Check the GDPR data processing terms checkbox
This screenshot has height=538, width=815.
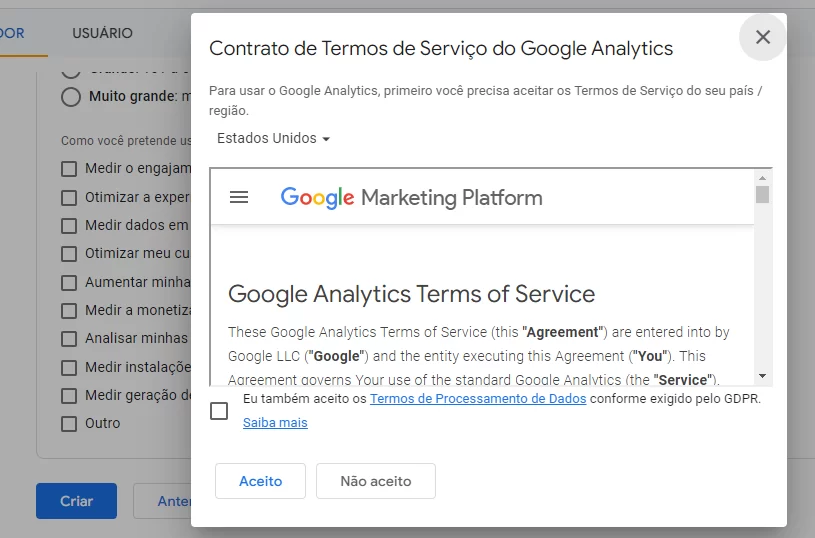[x=219, y=411]
